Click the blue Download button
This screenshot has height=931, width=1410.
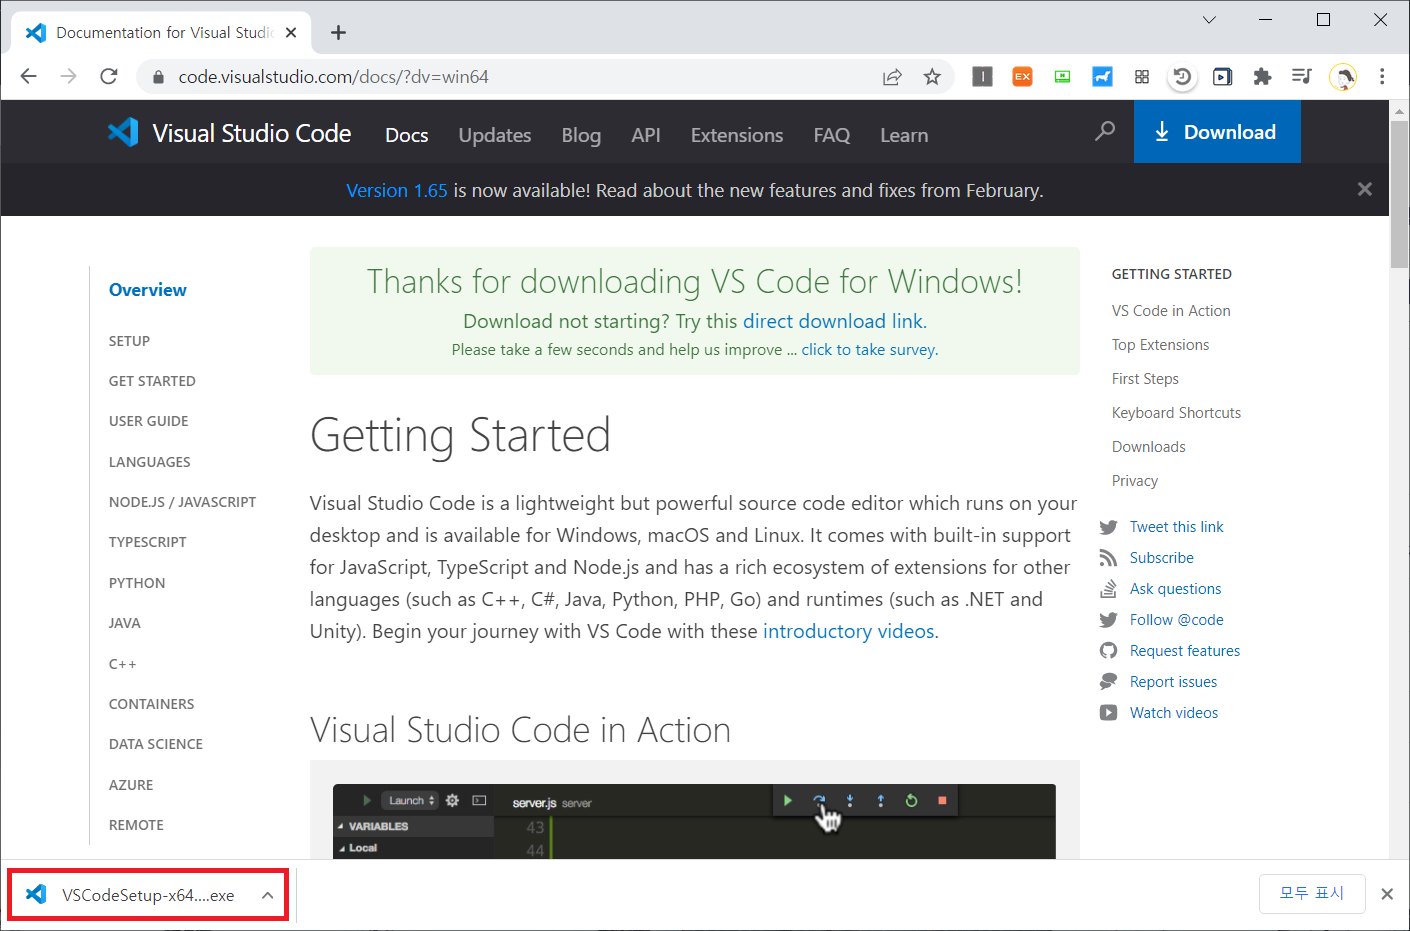click(1217, 132)
